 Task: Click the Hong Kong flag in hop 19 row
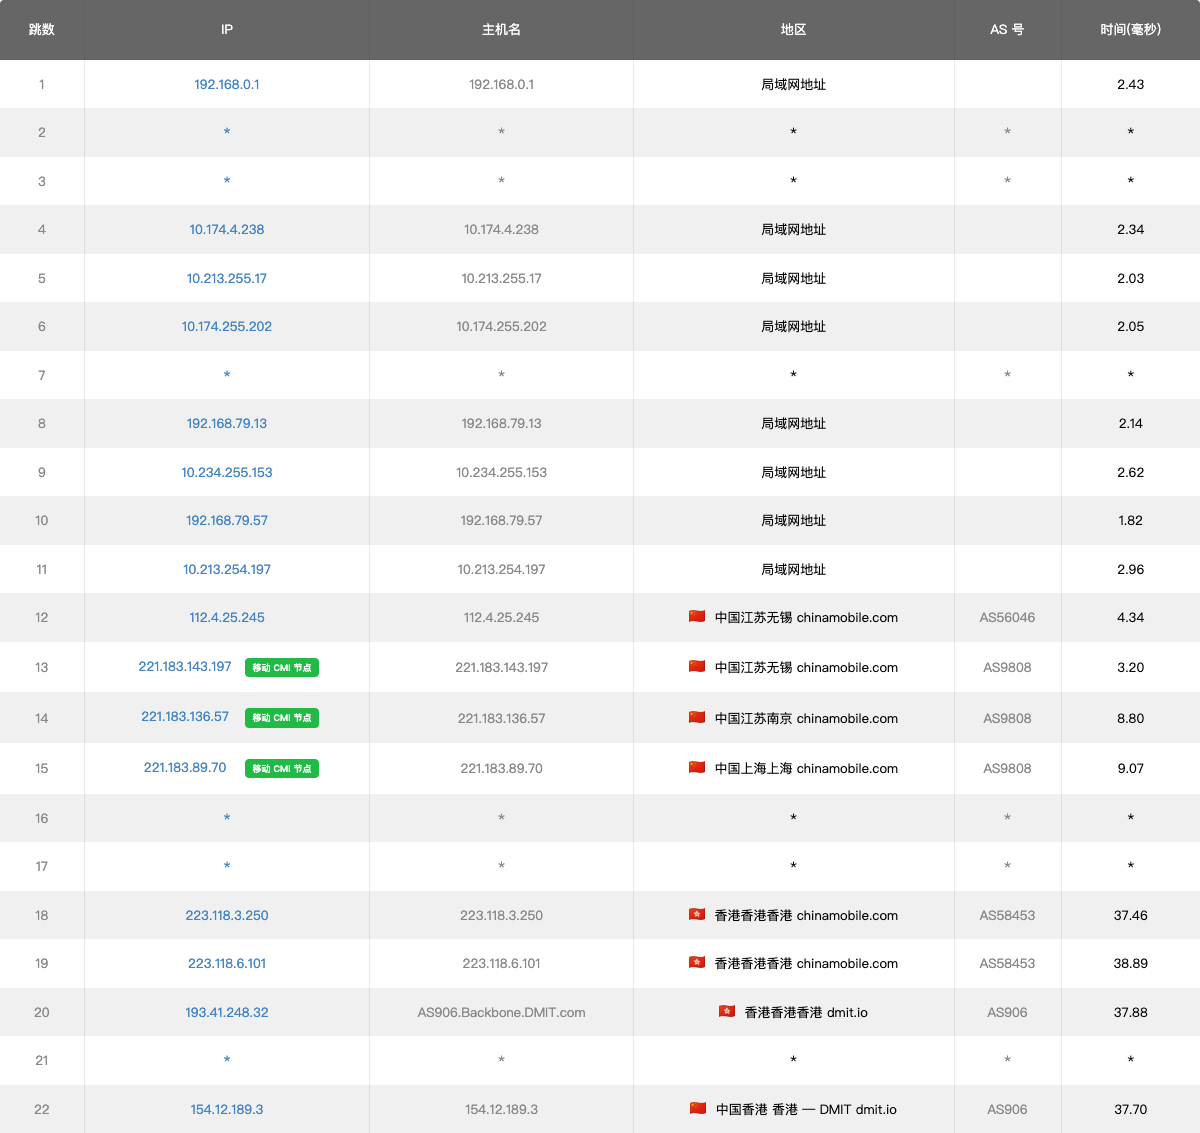point(697,962)
